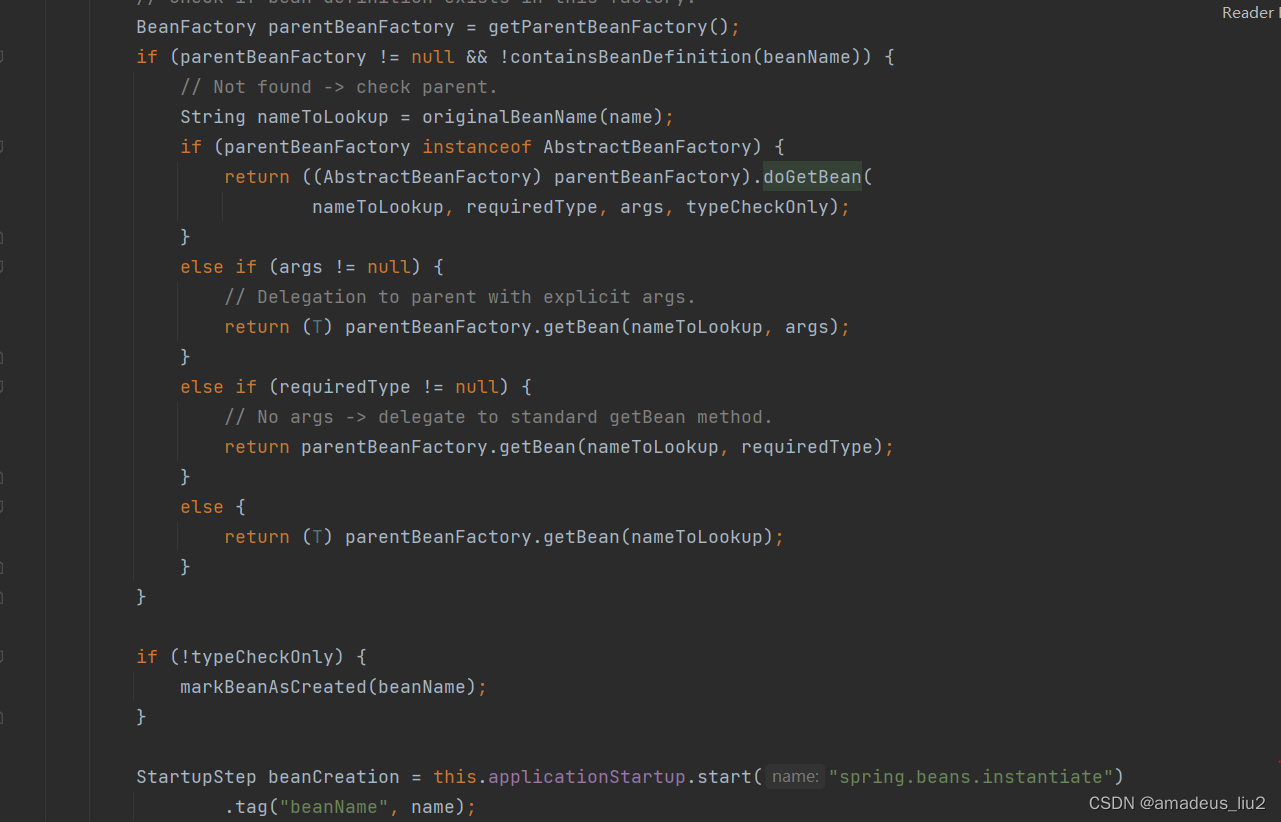
Task: Click the (T) cast before getBean(nameToLookup, args)
Action: pos(317,327)
